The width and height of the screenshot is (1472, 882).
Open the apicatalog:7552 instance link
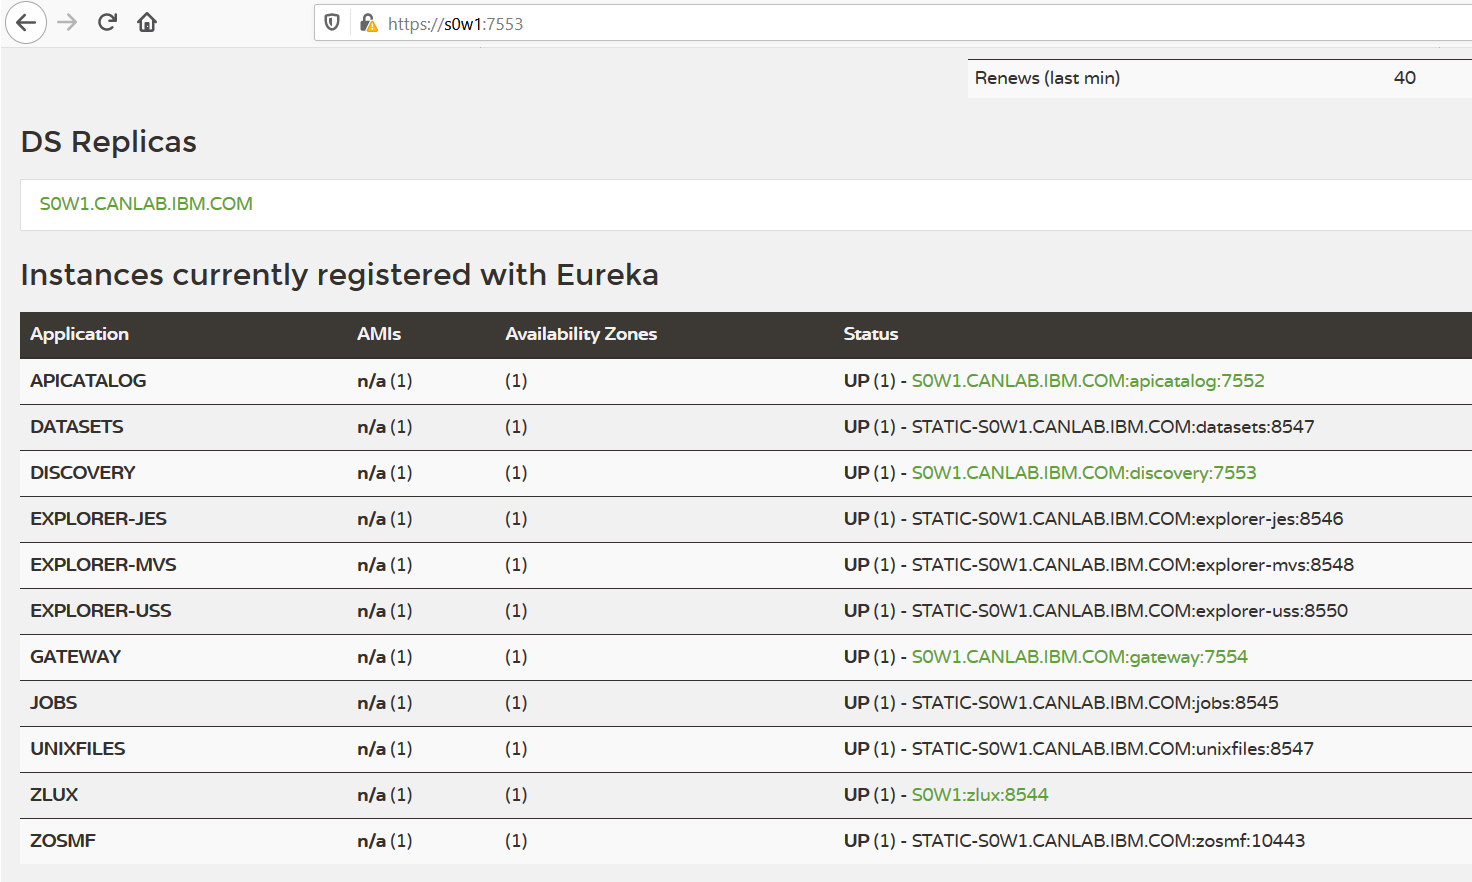1087,381
